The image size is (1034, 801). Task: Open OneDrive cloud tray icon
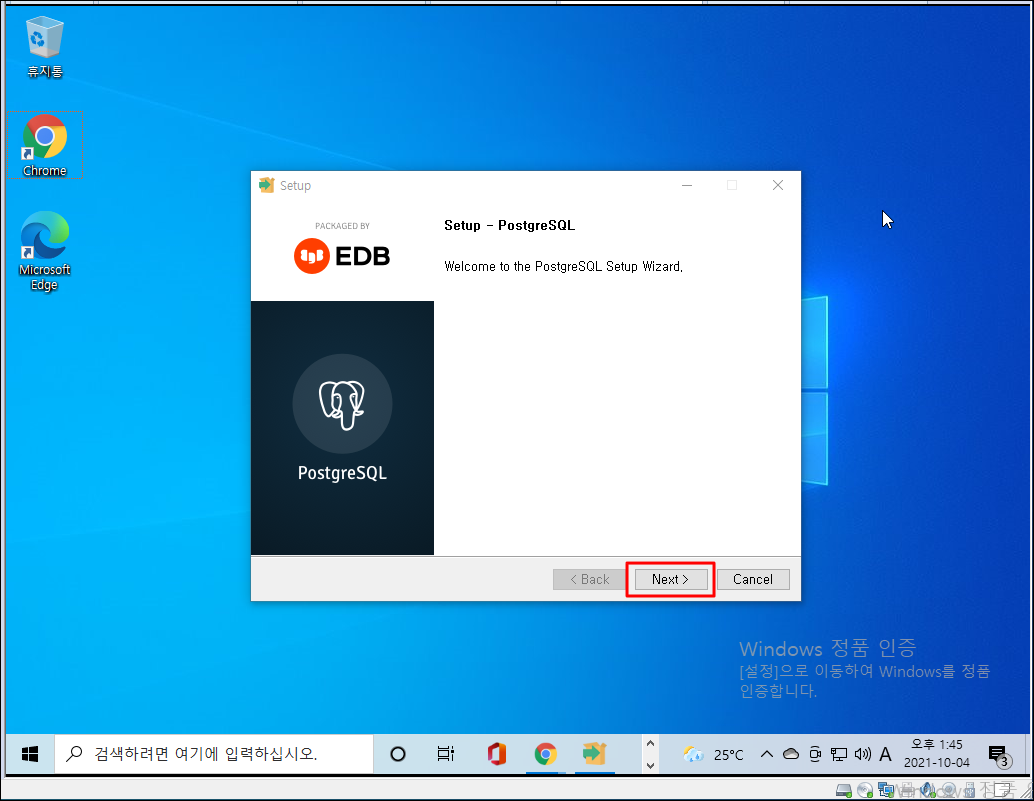pos(791,754)
